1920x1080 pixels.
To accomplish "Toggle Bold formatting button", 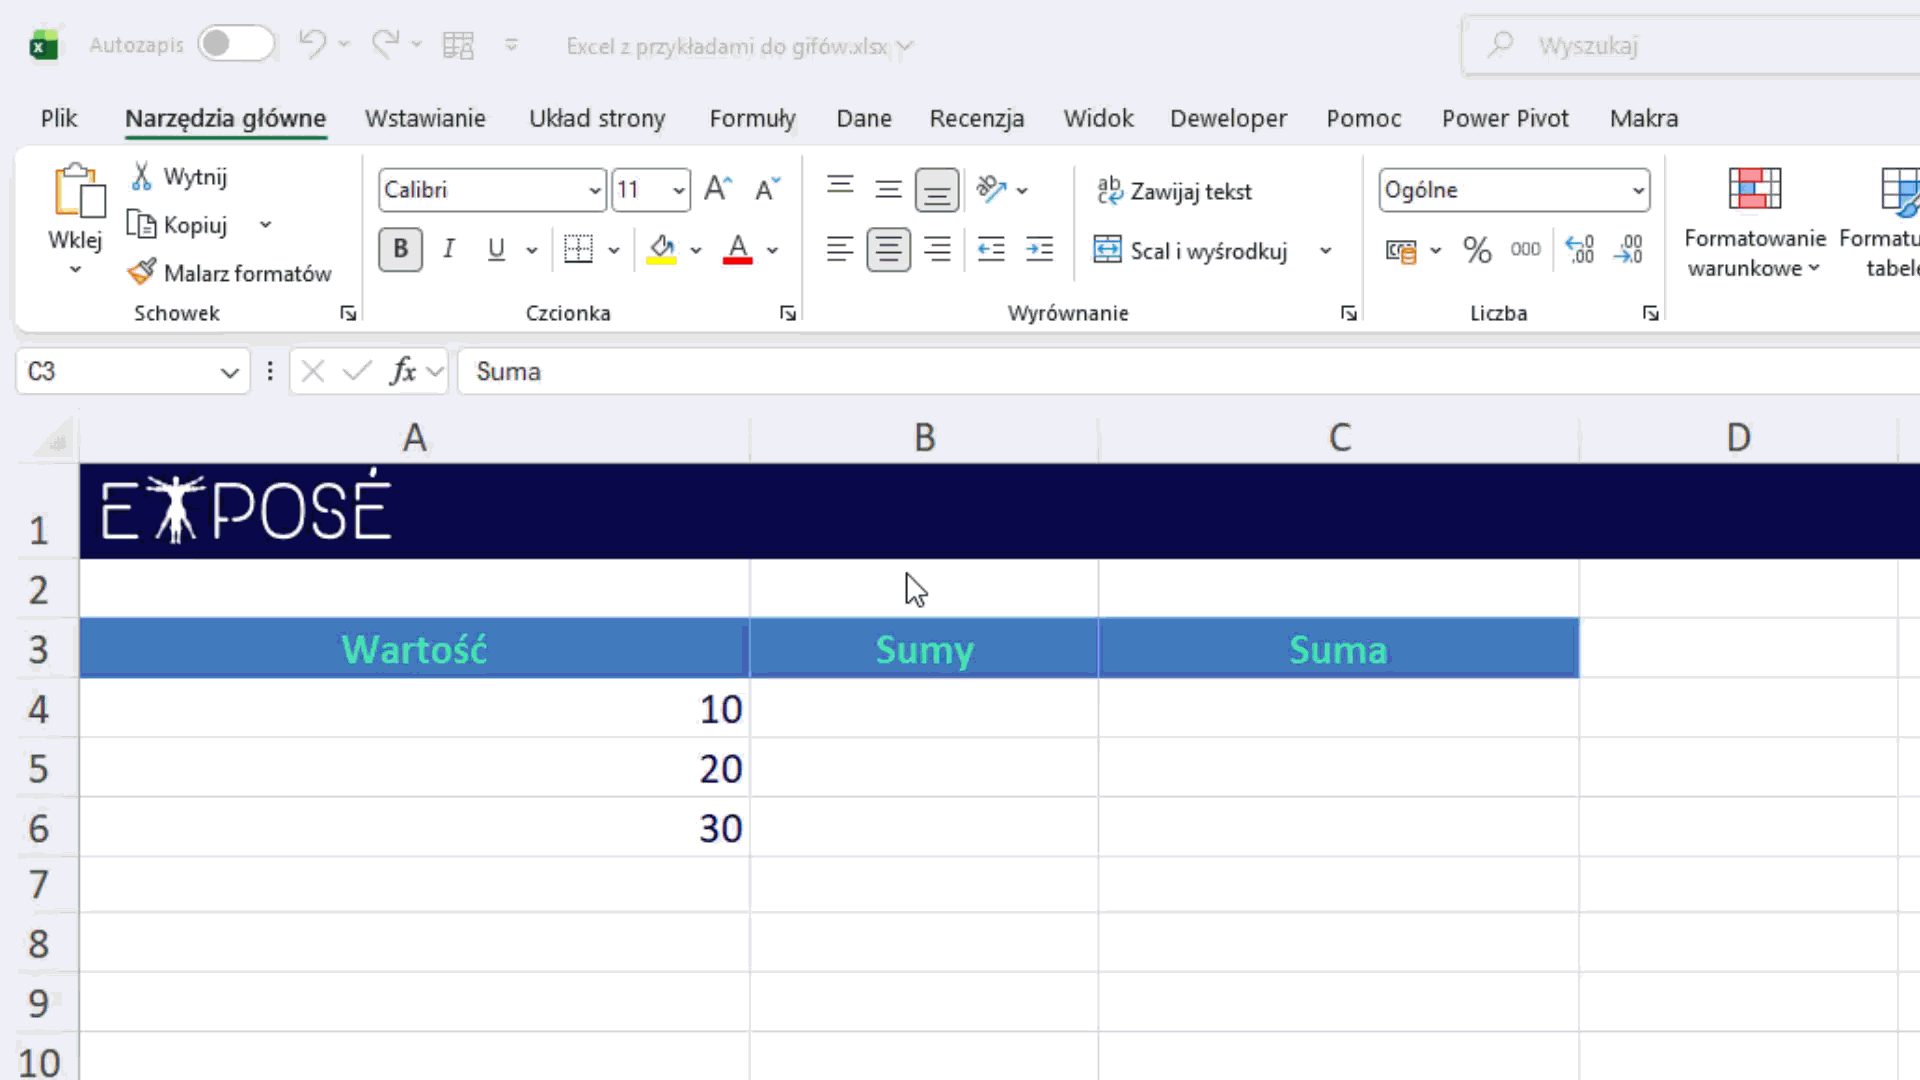I will [x=400, y=250].
